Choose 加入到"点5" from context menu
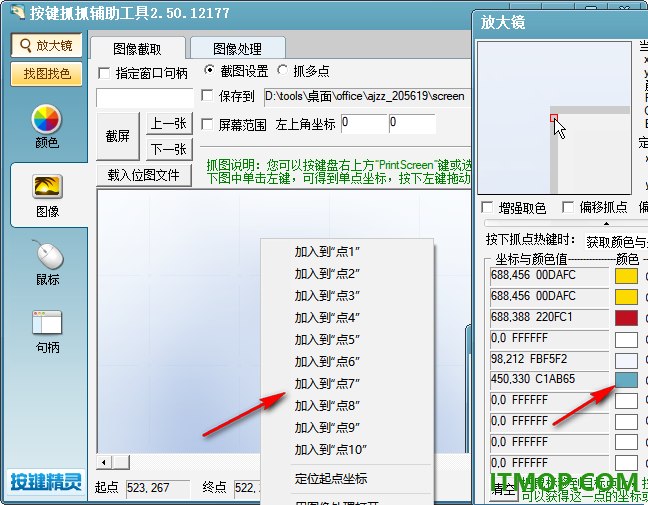The height and width of the screenshot is (505, 648). (347, 339)
